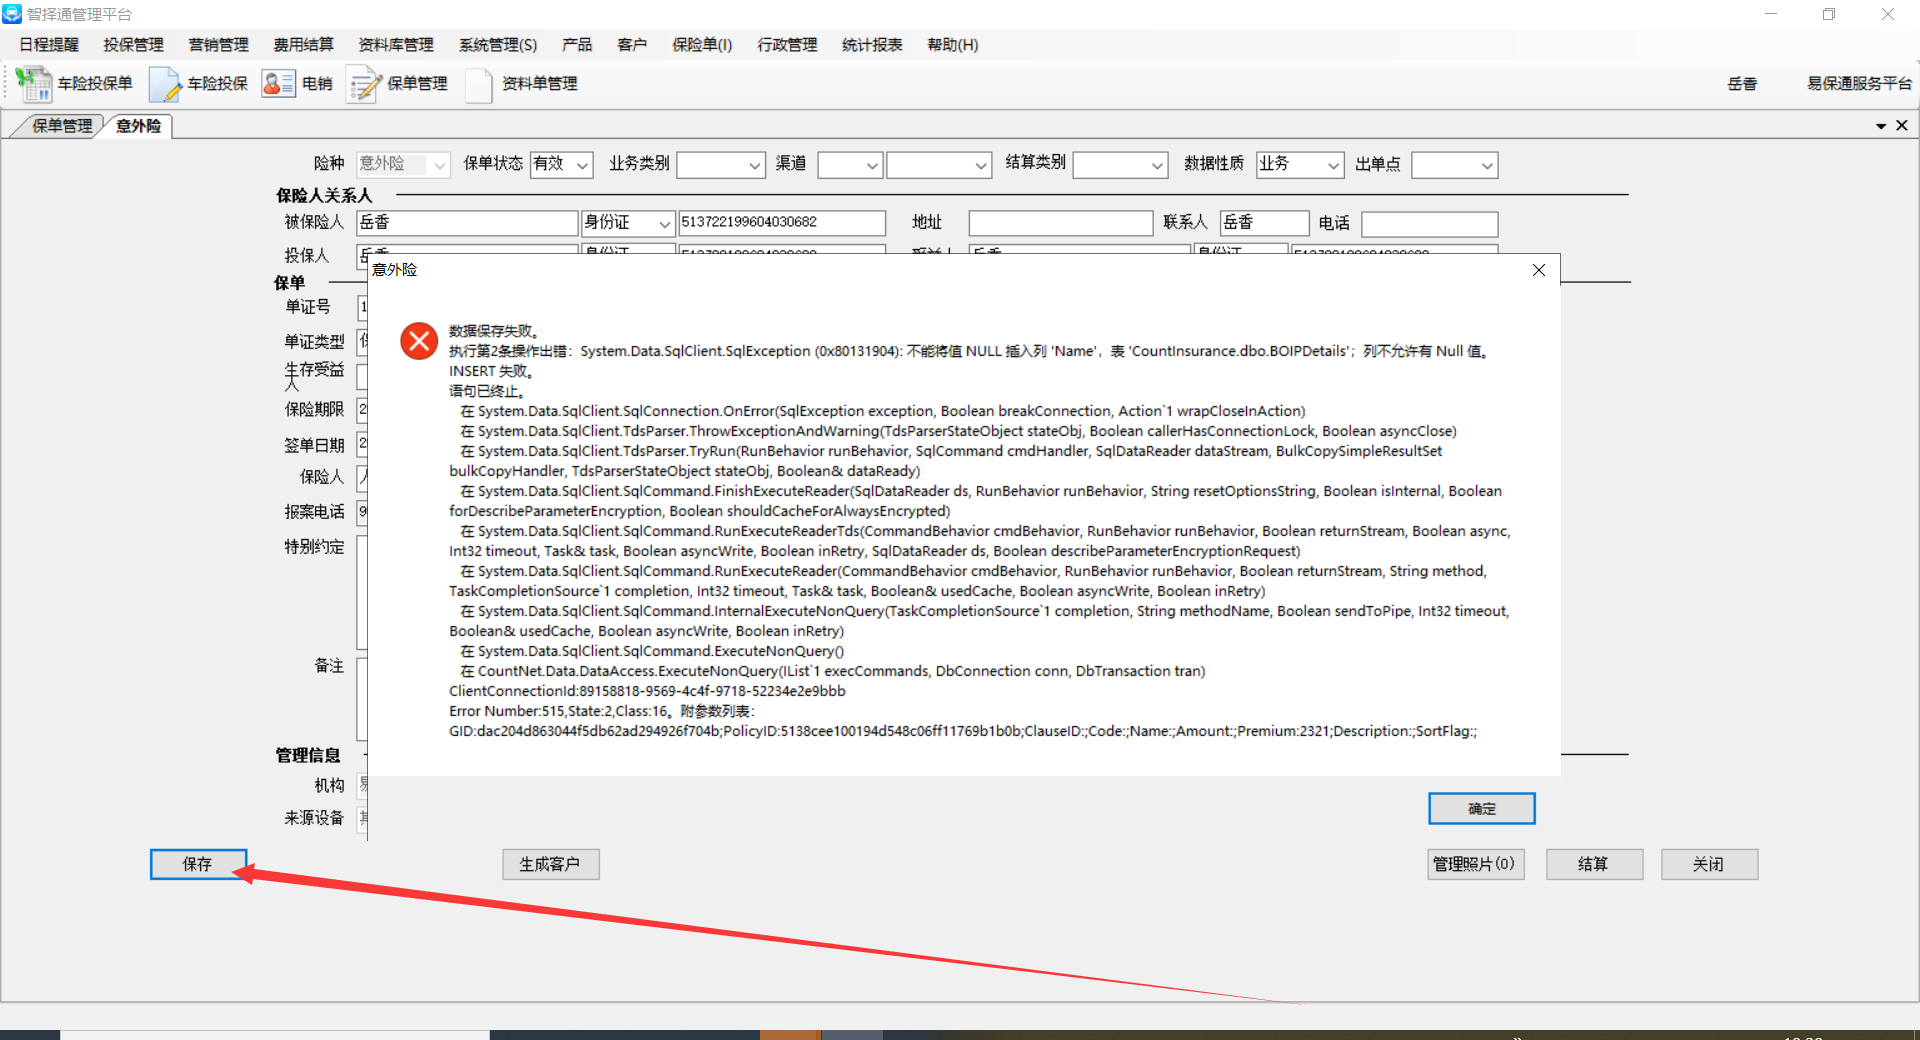1920x1040 pixels.
Task: Open the 营销管理 menu
Action: [x=219, y=45]
